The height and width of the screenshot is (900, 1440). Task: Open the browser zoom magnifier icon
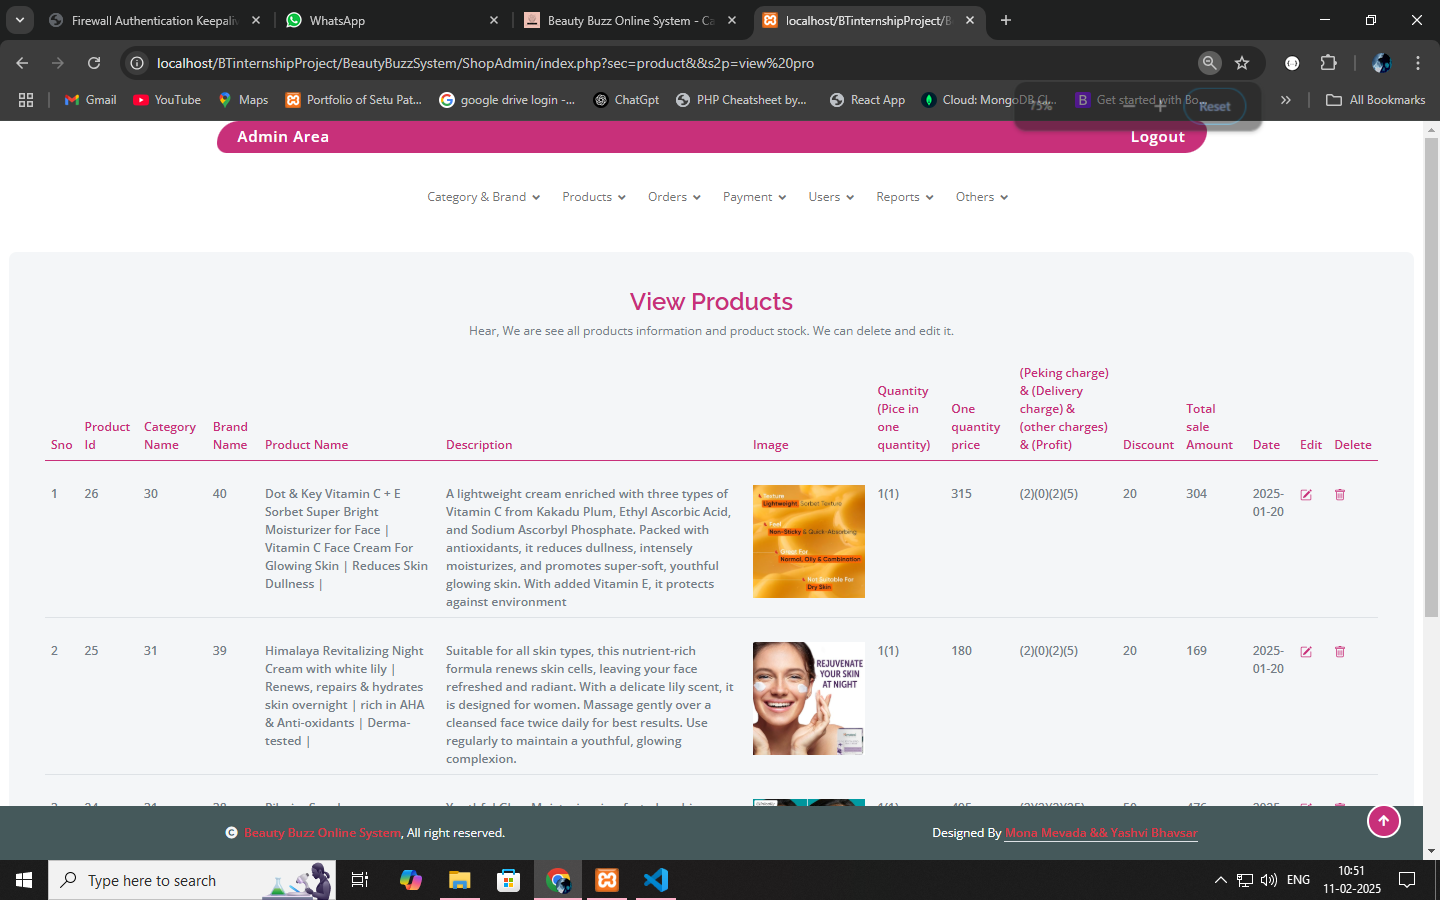coord(1210,63)
